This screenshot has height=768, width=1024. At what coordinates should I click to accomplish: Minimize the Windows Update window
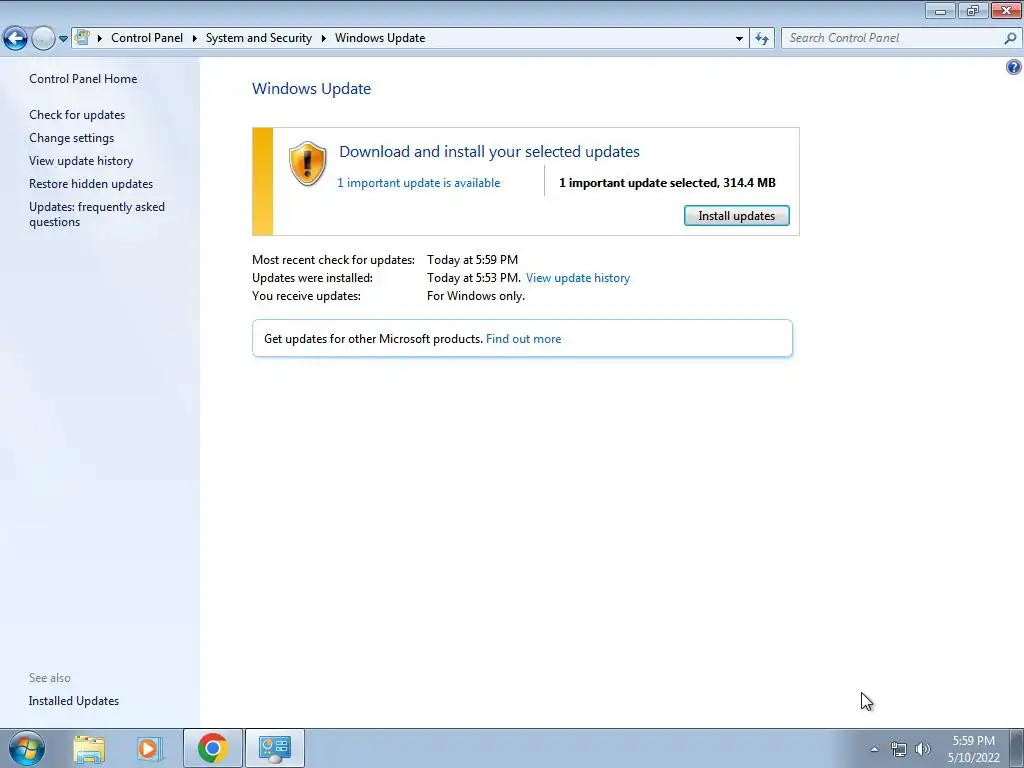[x=940, y=10]
